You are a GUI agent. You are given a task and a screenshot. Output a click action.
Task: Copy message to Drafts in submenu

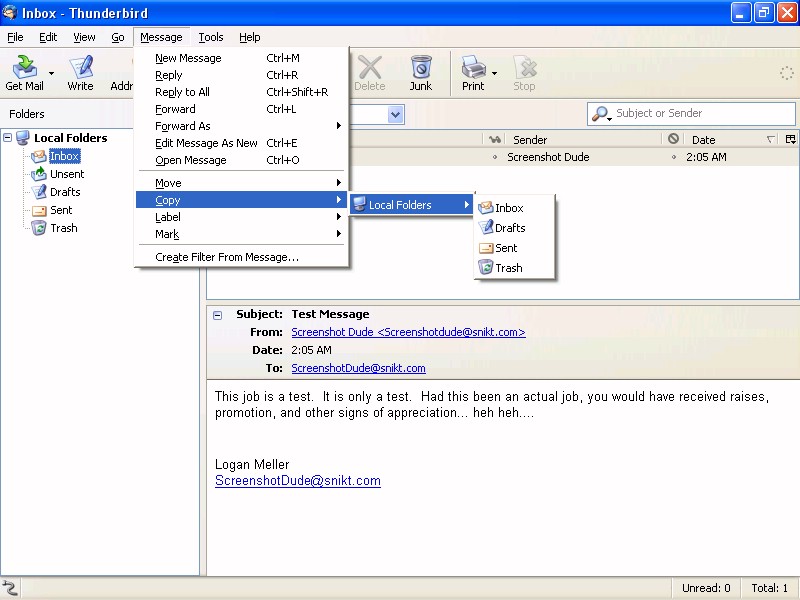(514, 228)
